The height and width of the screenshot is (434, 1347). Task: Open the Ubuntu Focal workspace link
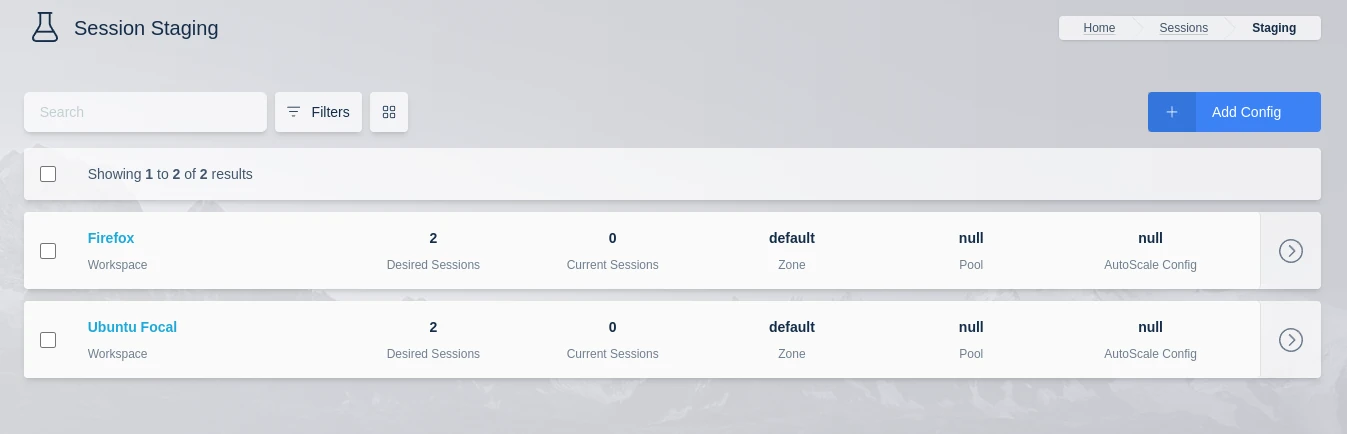[132, 327]
